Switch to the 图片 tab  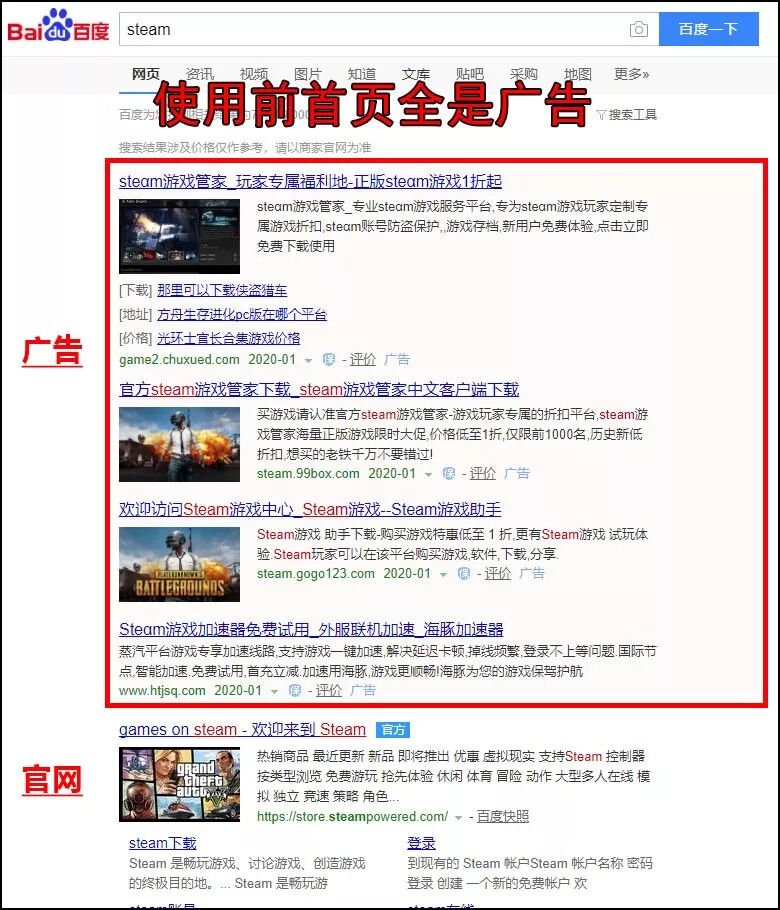click(308, 74)
